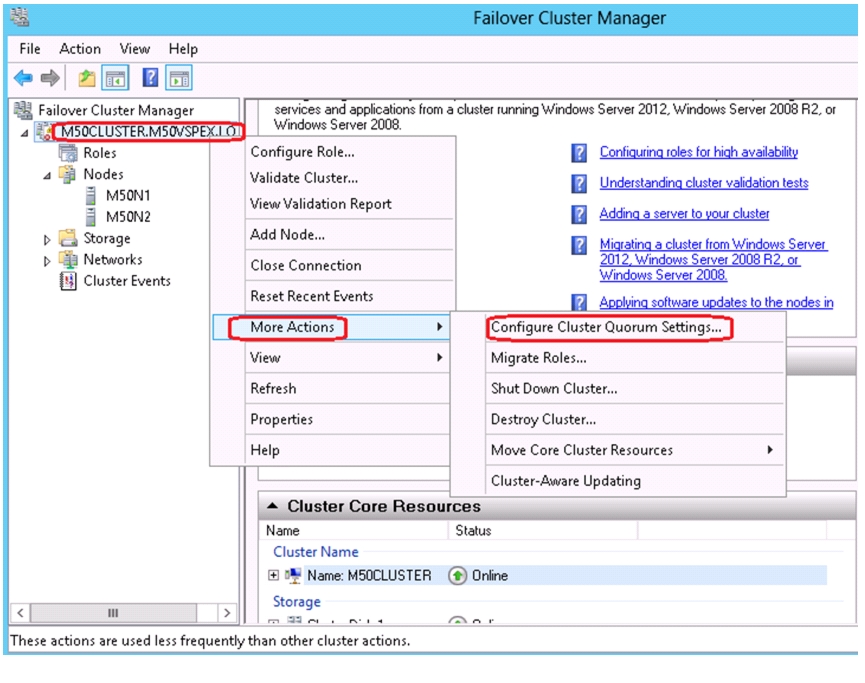
Task: Click the left arrow of tree pane scrollbar
Action: (20, 613)
